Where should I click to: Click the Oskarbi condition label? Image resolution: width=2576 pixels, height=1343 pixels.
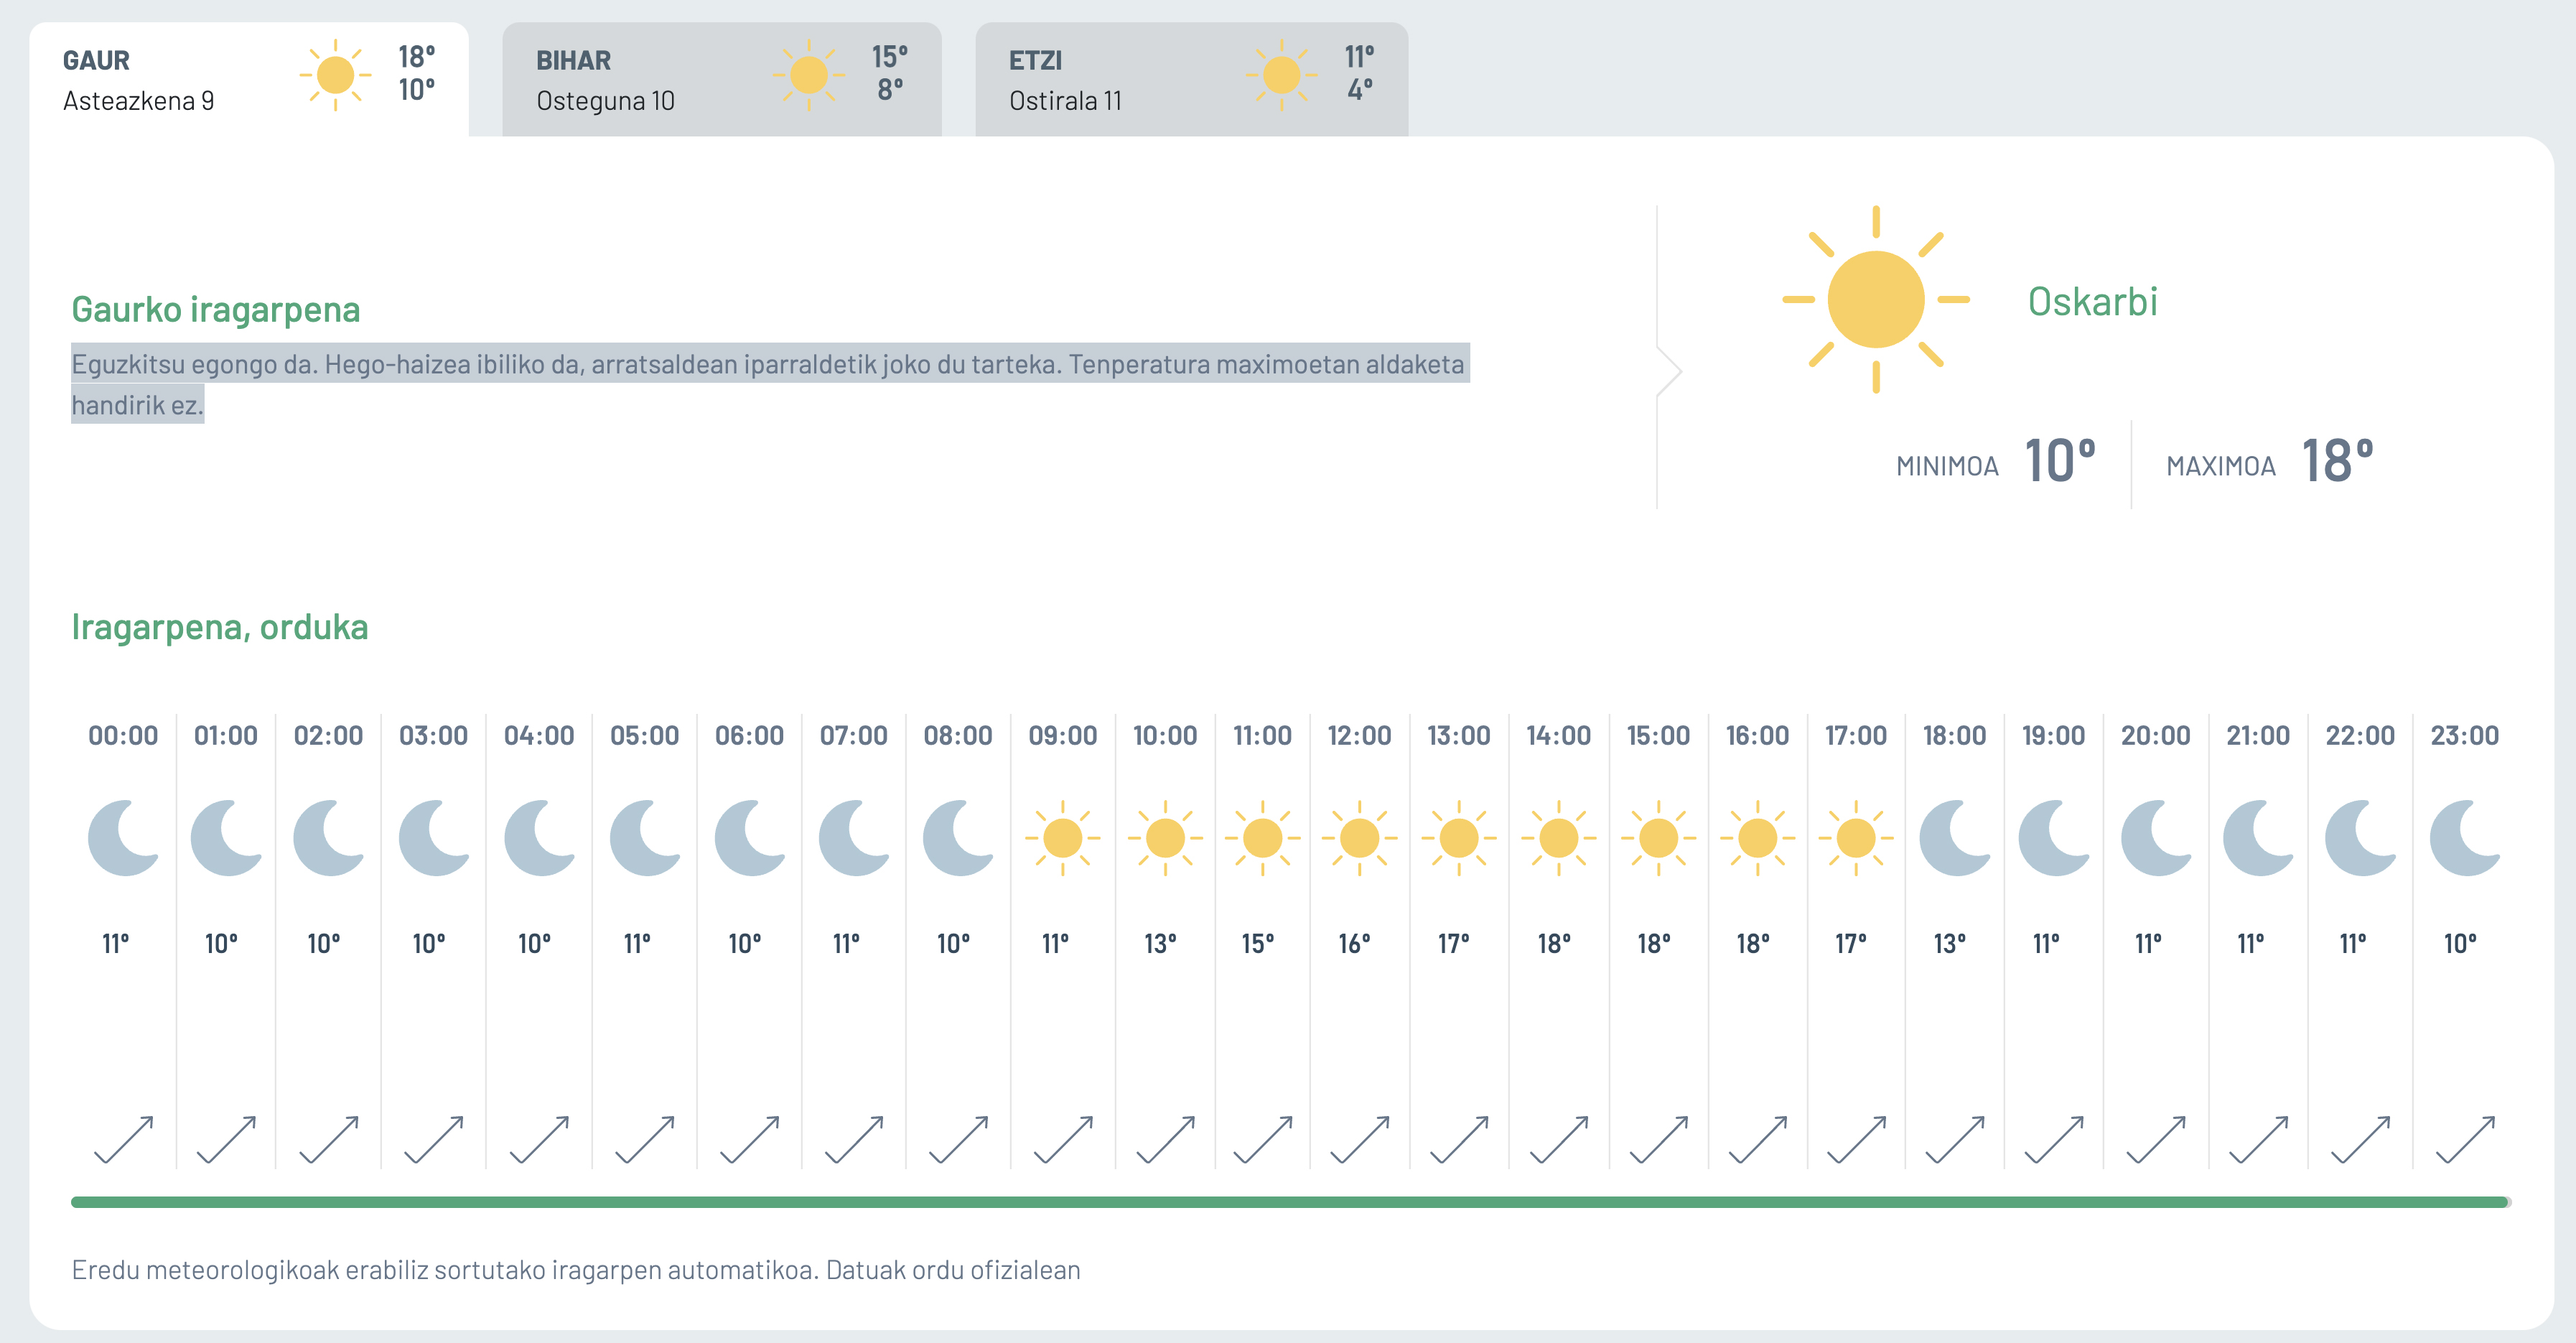(2092, 301)
